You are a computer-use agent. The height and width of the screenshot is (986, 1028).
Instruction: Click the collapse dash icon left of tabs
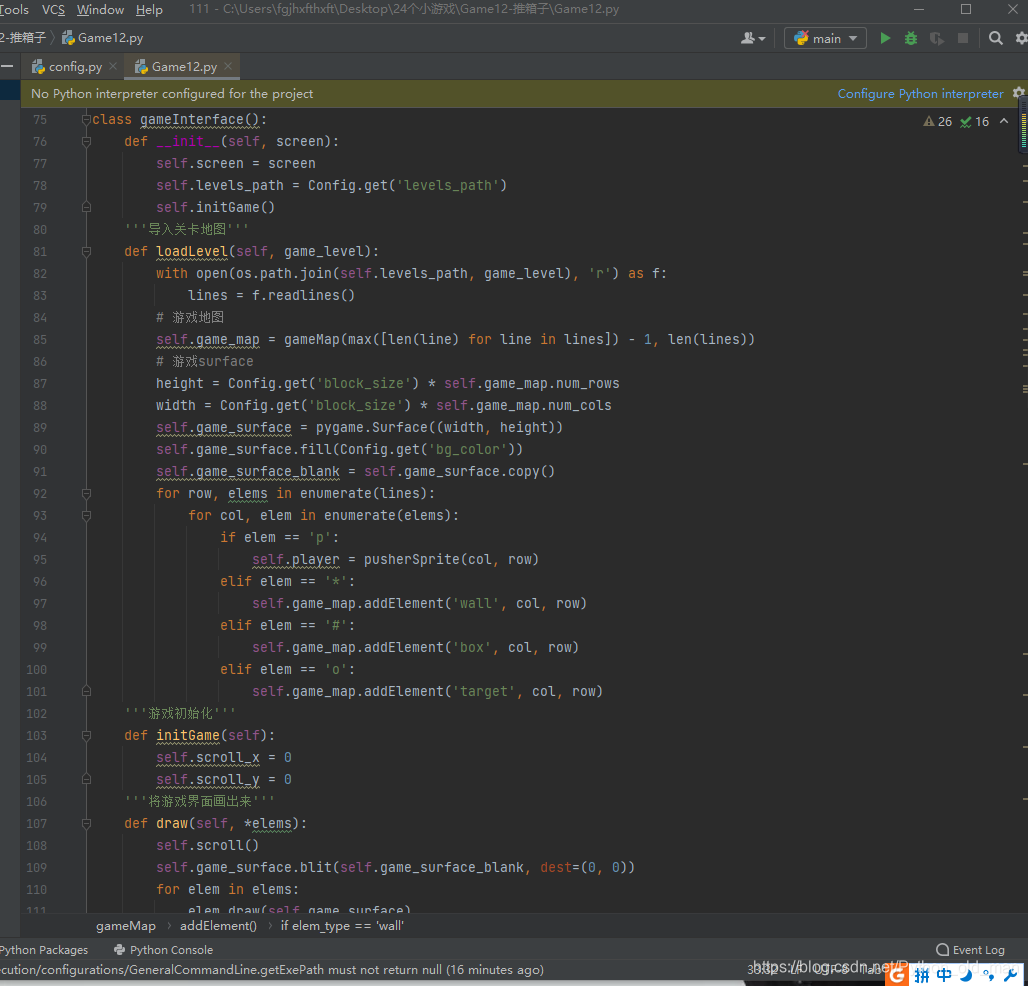(x=7, y=66)
